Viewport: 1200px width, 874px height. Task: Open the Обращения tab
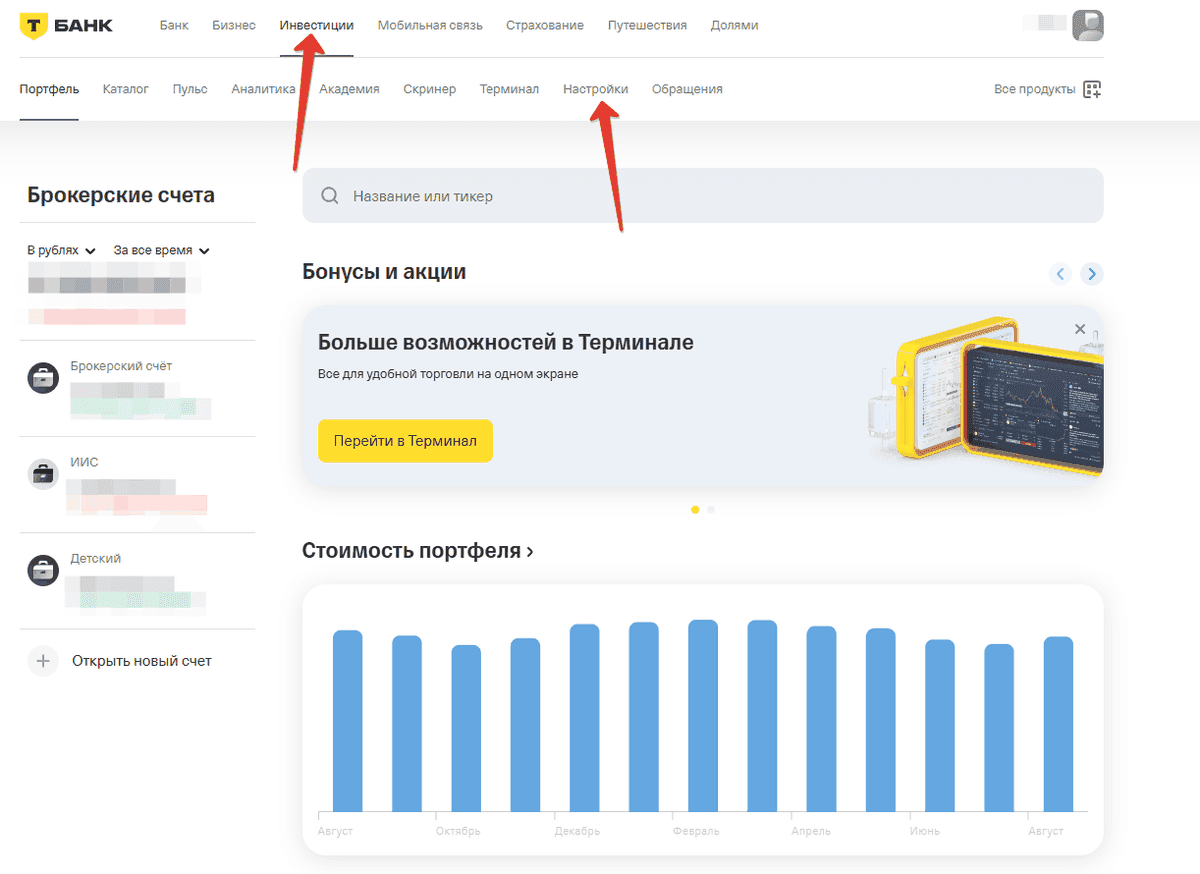(687, 89)
